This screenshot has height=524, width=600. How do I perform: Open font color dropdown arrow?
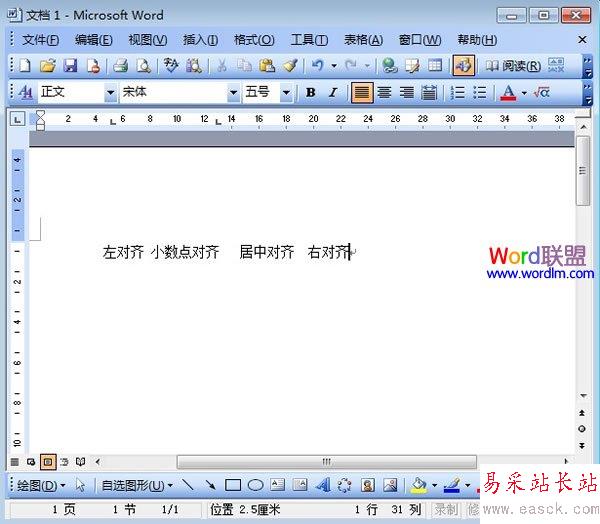point(524,93)
